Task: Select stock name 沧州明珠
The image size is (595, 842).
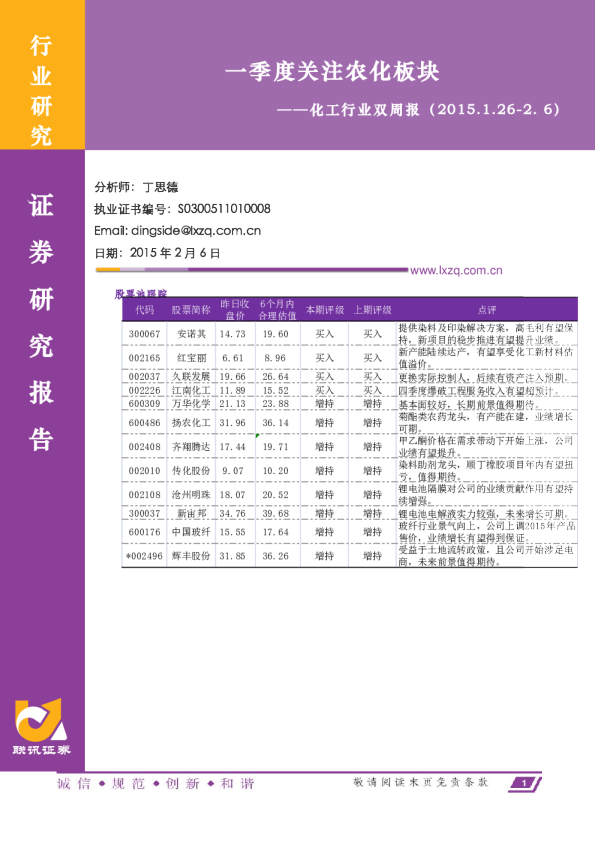Action: coord(191,495)
